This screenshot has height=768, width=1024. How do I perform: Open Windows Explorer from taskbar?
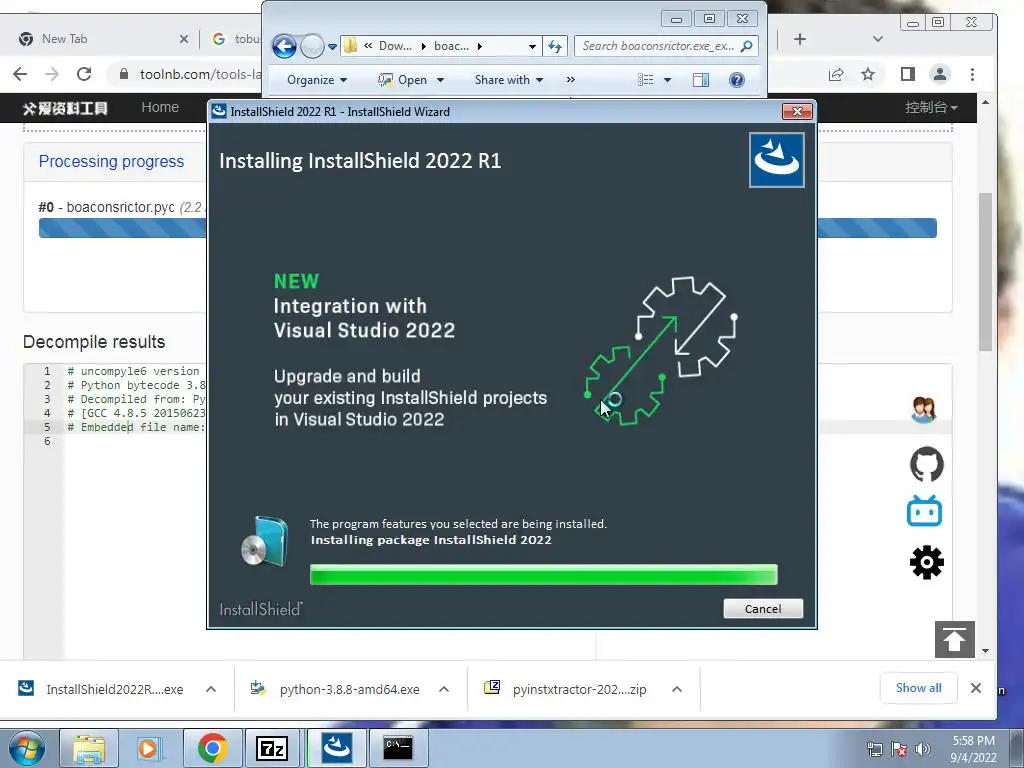point(89,748)
